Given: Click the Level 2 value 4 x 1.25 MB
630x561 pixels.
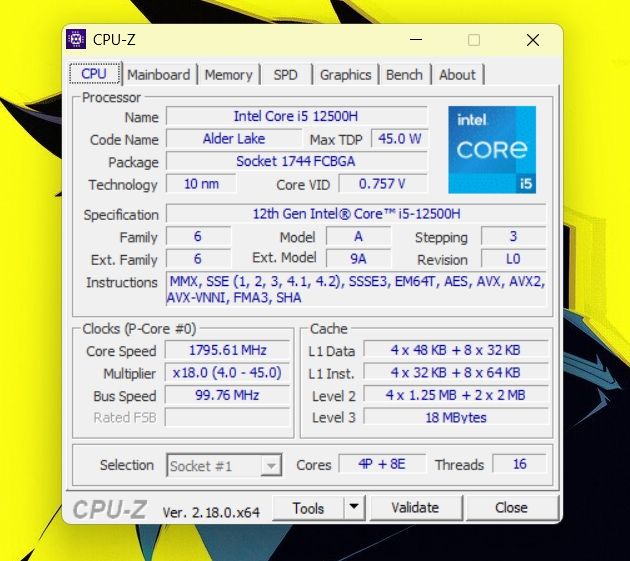Looking at the screenshot, I should [x=456, y=395].
